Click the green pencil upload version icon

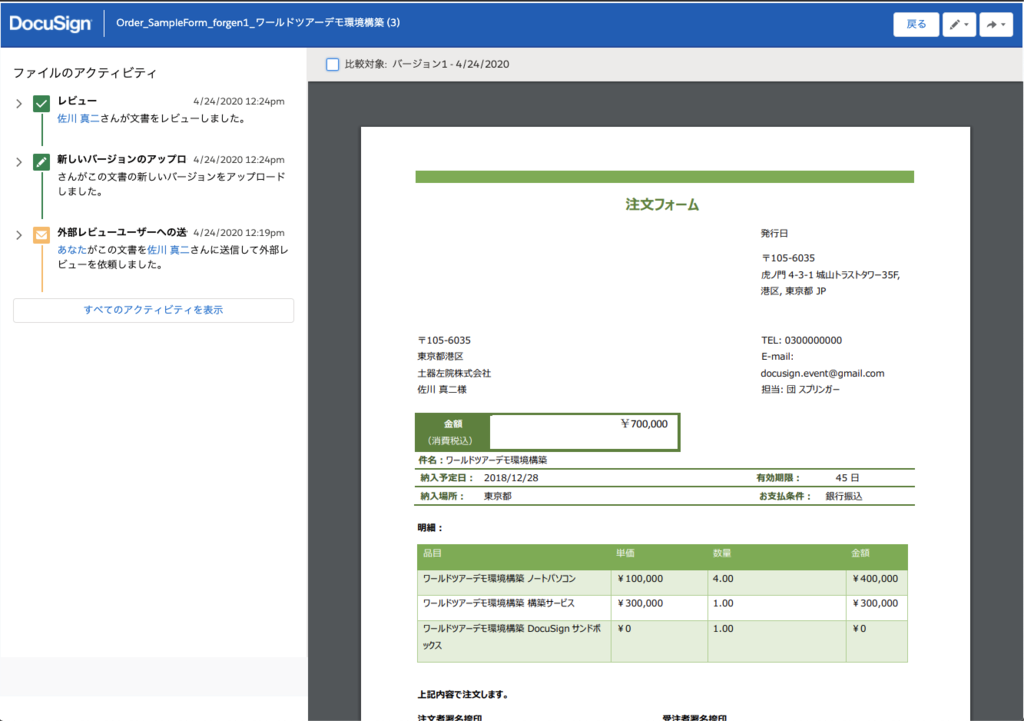coord(42,162)
